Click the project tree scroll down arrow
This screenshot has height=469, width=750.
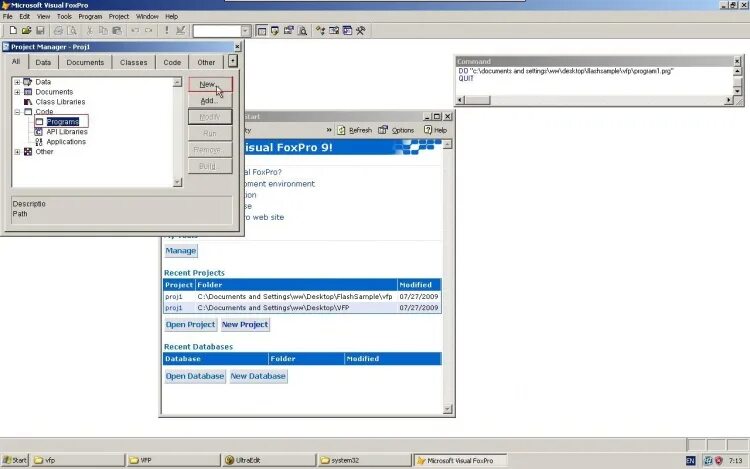tap(177, 182)
